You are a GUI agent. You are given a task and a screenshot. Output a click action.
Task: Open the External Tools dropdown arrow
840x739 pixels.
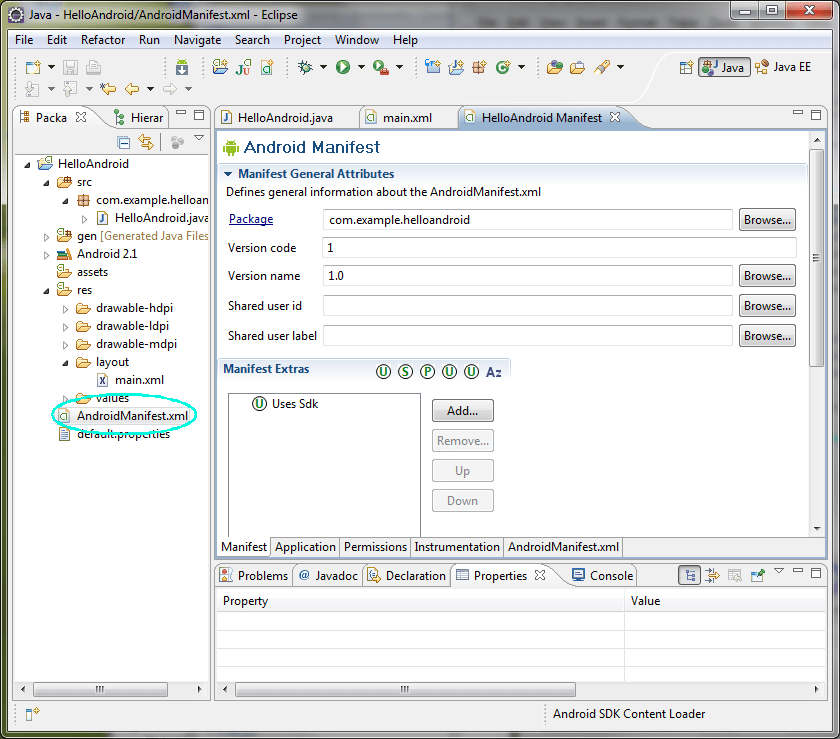[x=400, y=67]
